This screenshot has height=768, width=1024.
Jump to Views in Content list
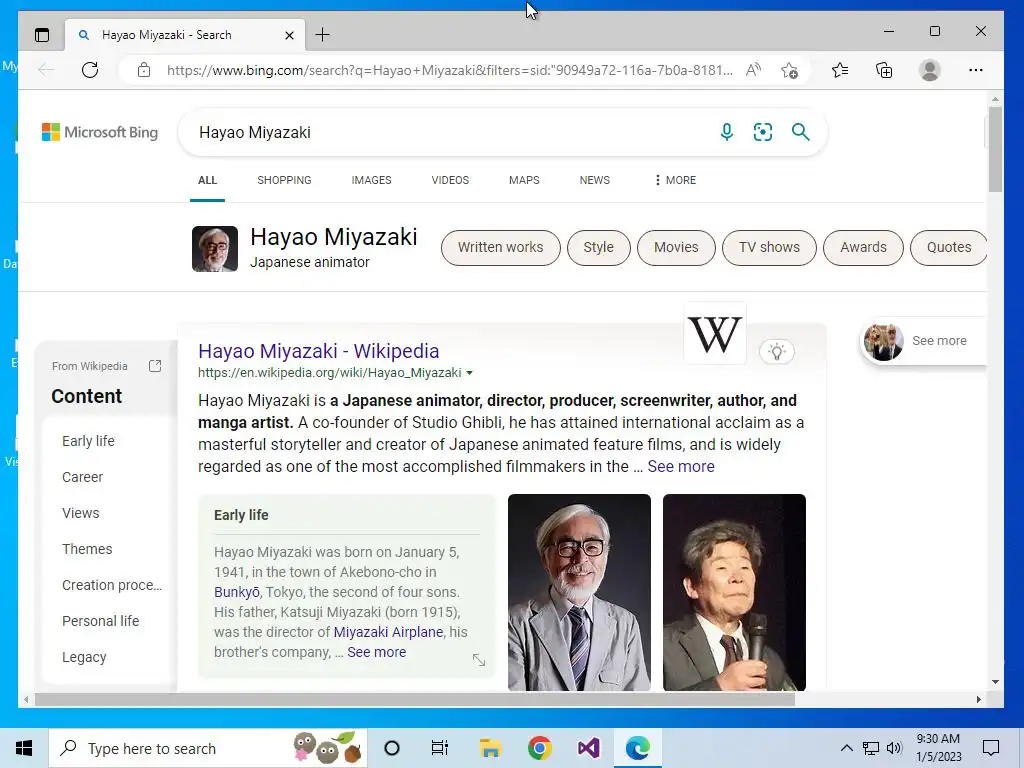80,513
